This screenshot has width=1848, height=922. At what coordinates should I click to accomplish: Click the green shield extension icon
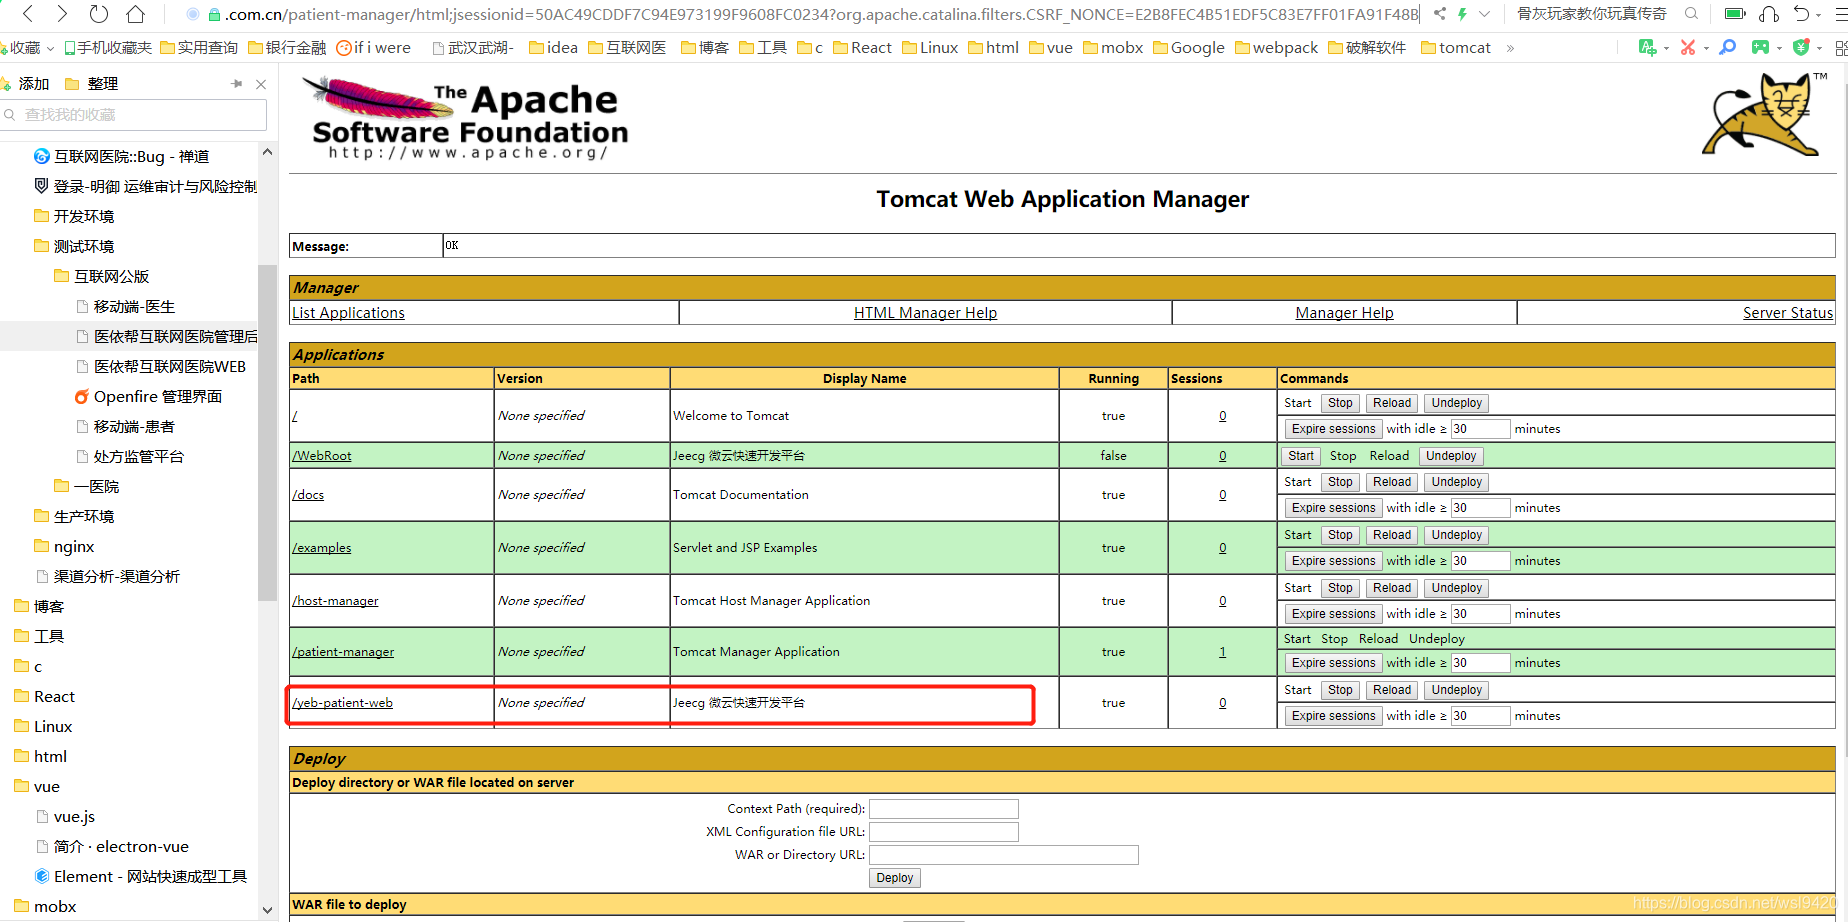click(x=1801, y=47)
